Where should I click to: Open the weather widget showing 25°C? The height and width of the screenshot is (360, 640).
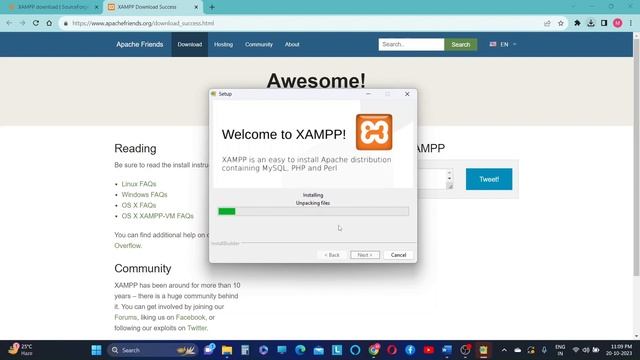tap(20, 350)
